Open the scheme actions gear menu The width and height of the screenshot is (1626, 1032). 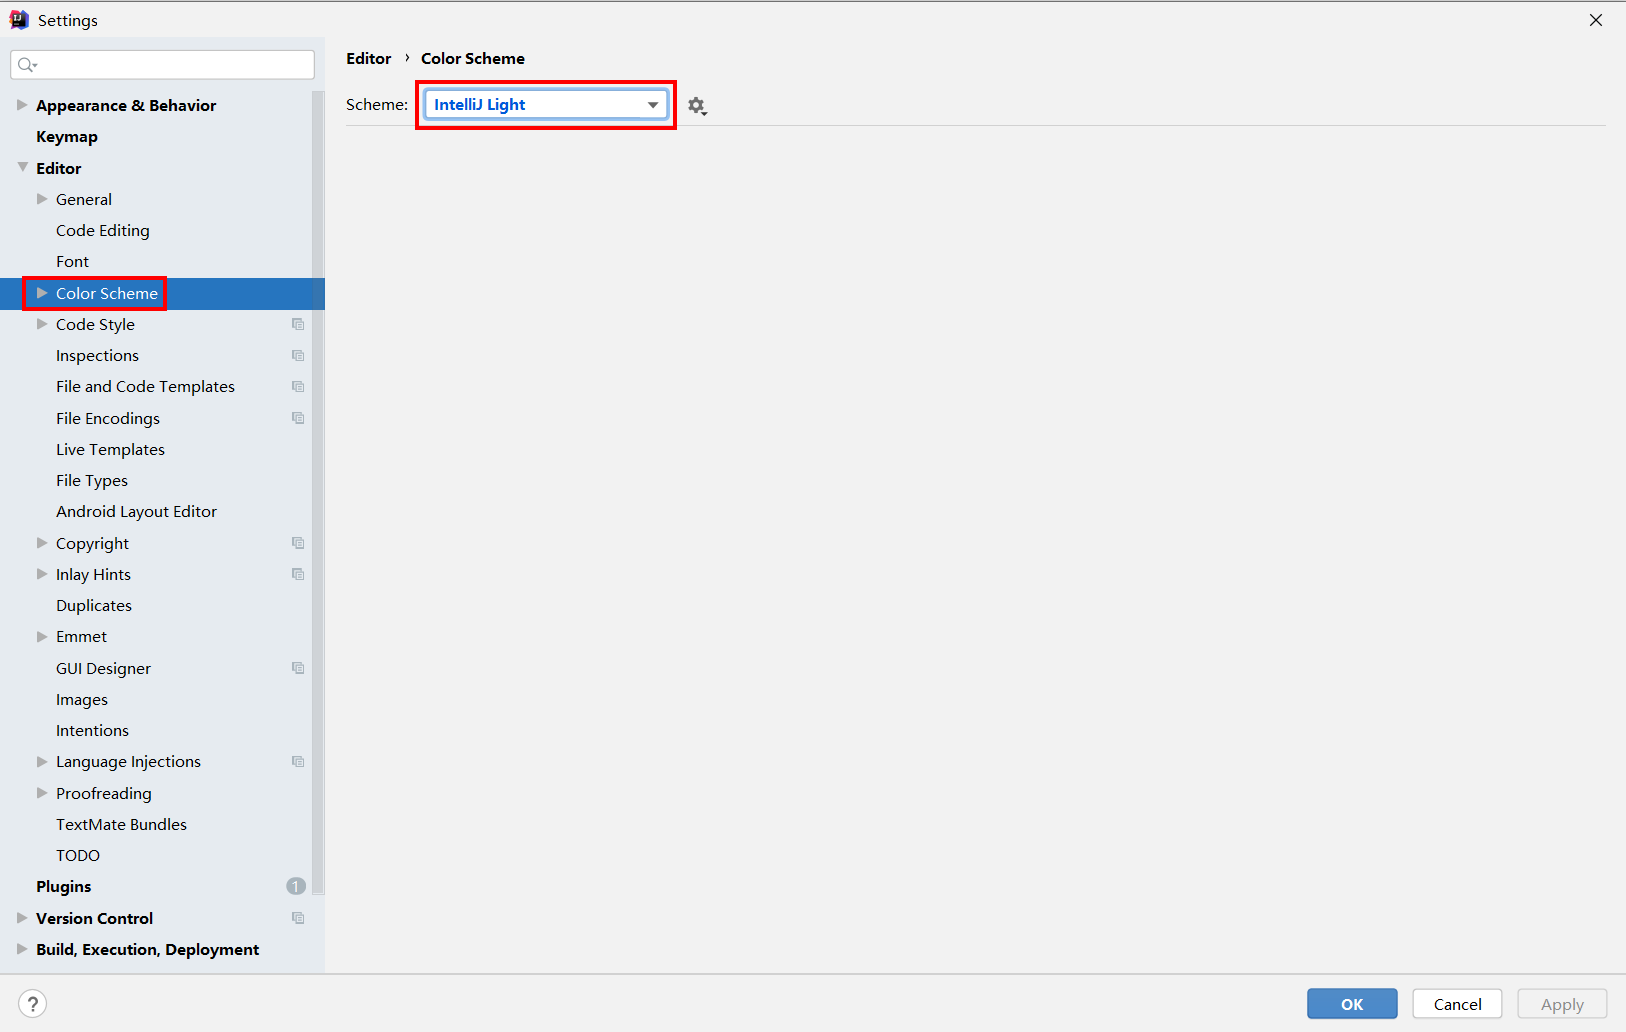(x=697, y=106)
